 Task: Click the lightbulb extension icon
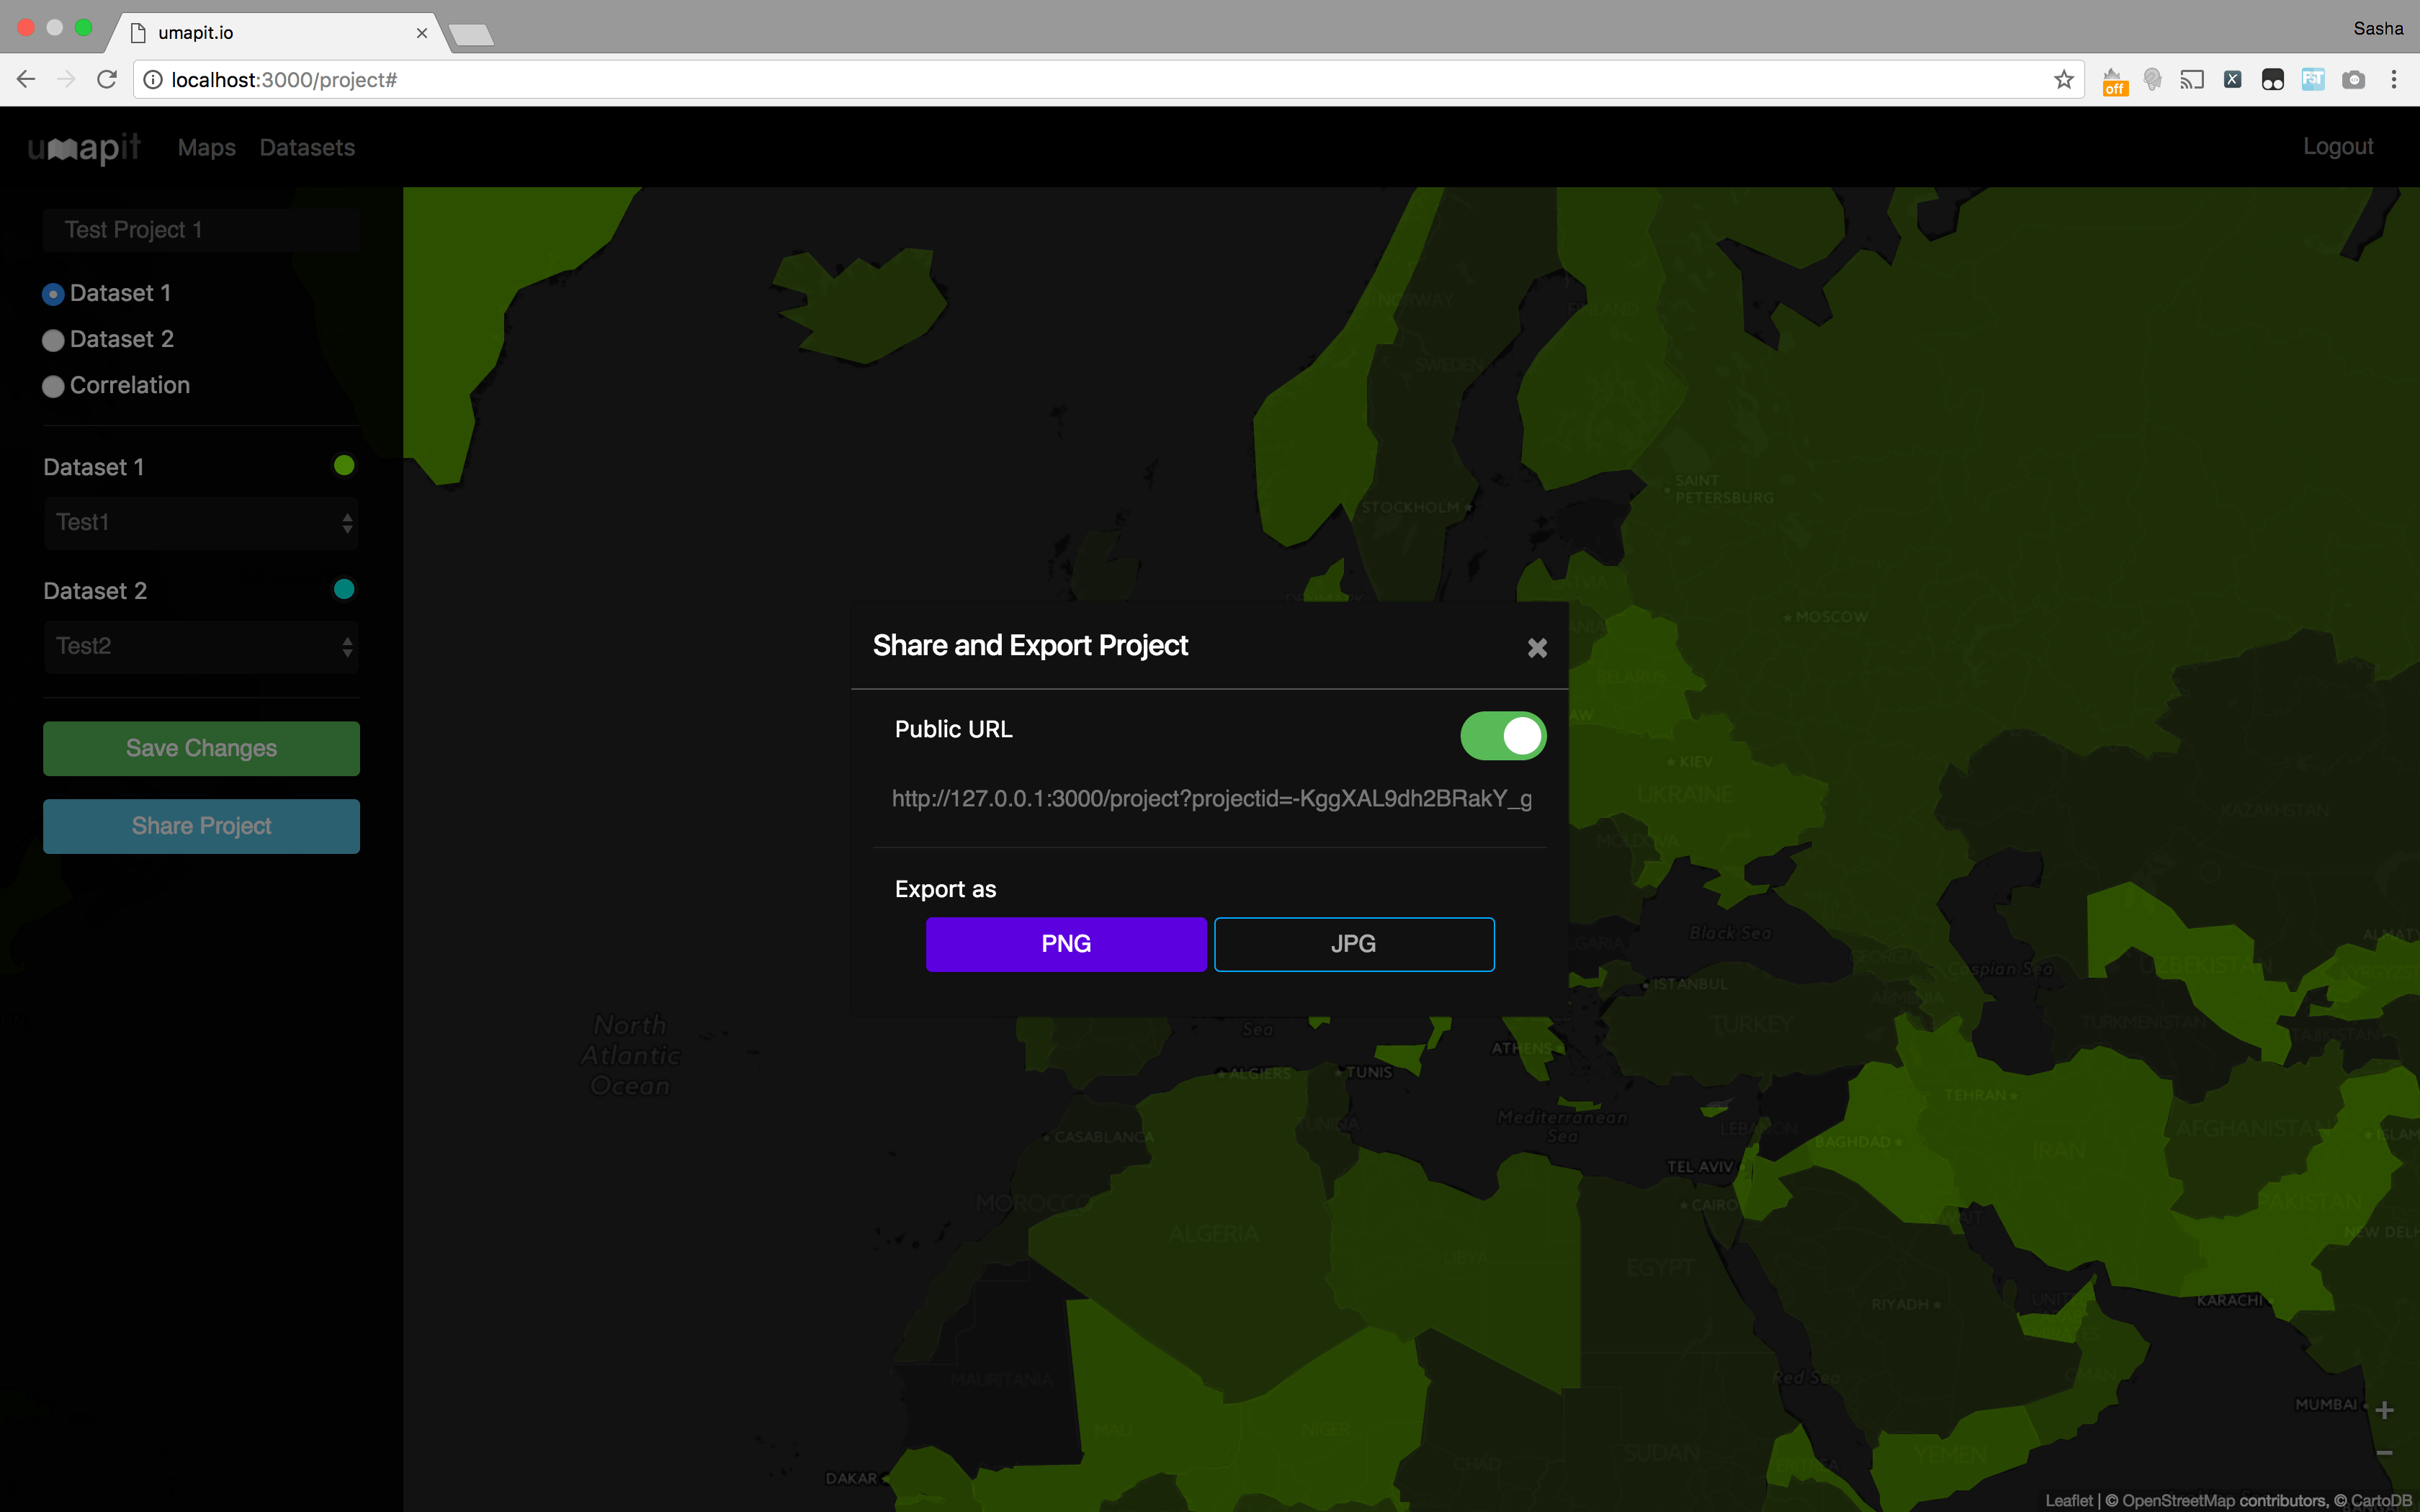point(2153,80)
